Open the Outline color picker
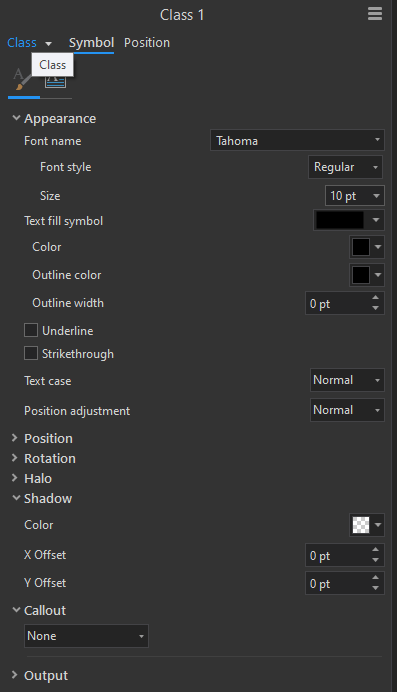The image size is (397, 692). click(367, 275)
